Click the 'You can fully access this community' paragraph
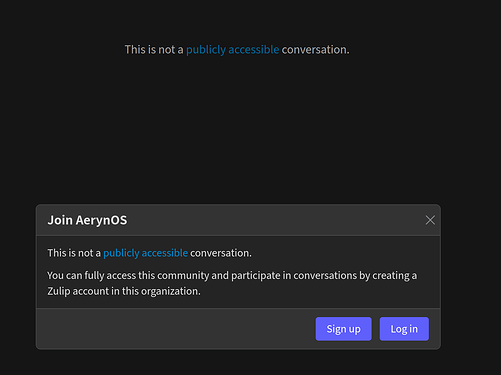Image resolution: width=501 pixels, height=375 pixels. click(232, 283)
